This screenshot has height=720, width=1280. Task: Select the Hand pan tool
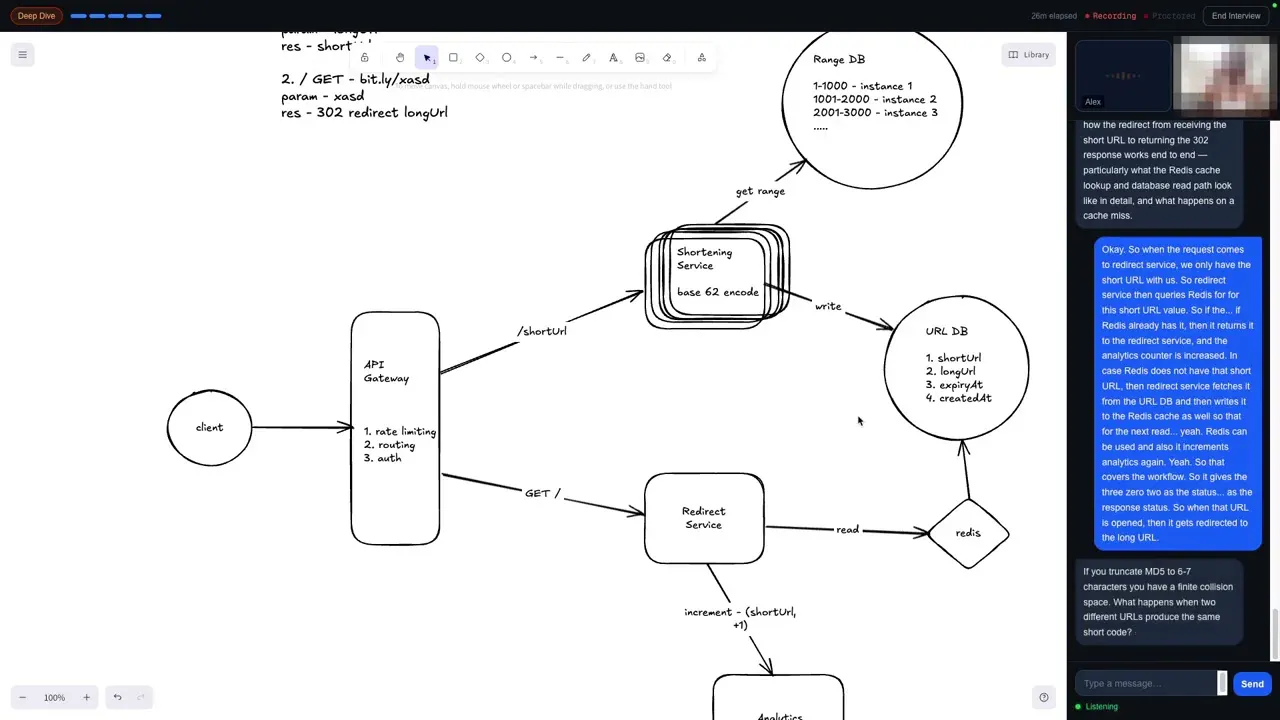(400, 58)
